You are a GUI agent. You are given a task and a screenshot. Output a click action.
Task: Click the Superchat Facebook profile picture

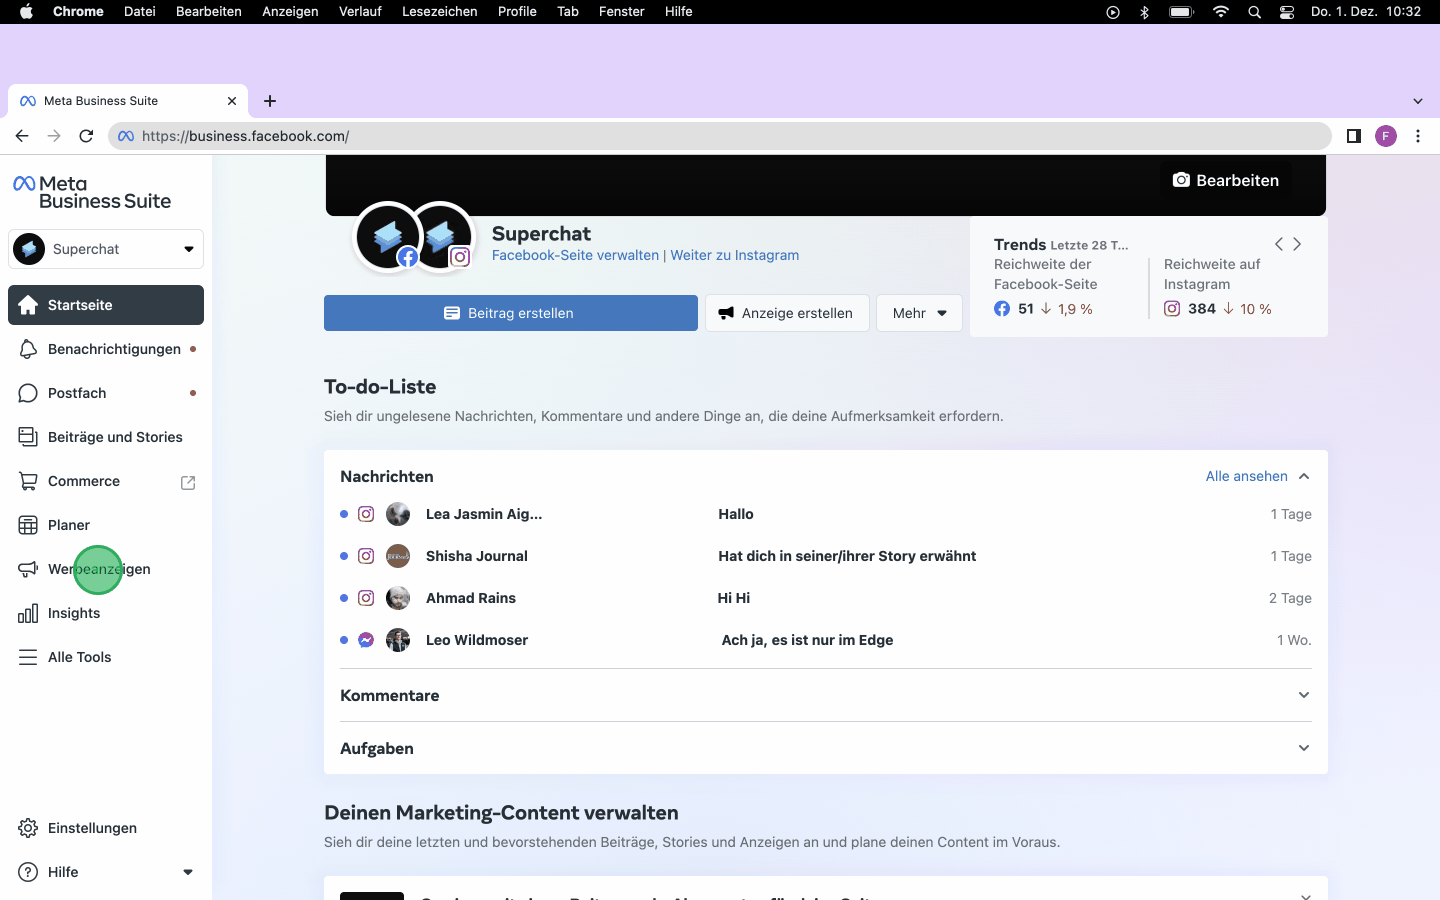[388, 236]
